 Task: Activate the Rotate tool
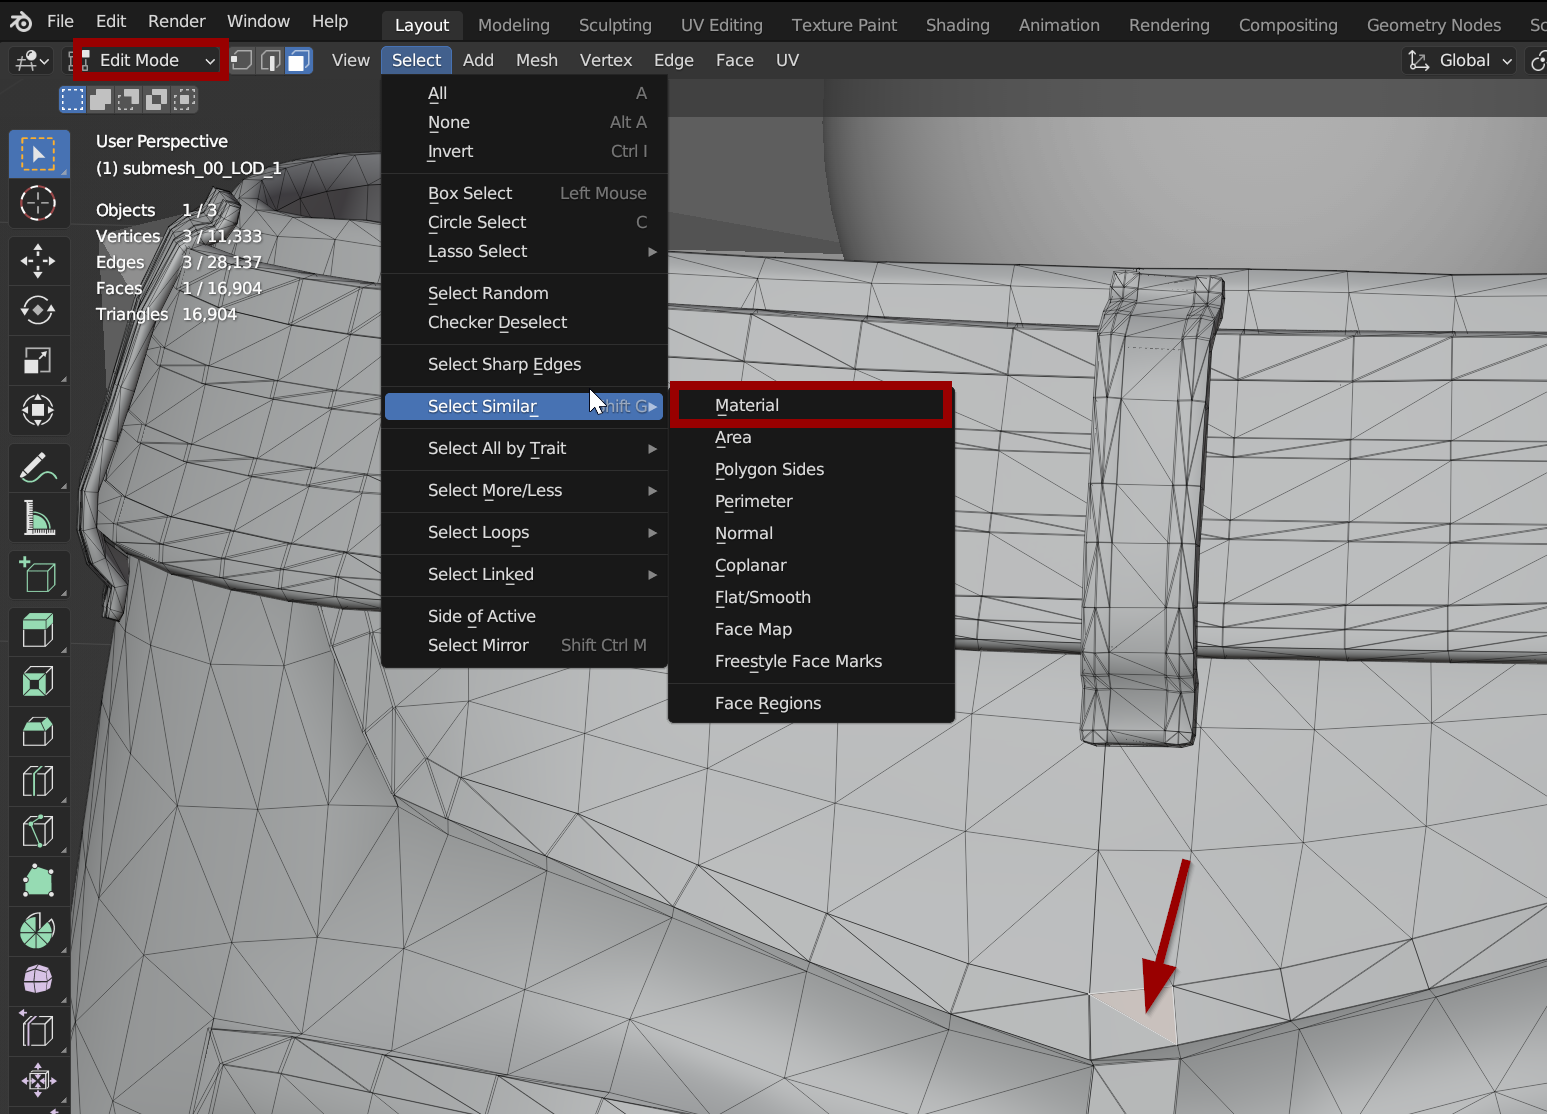pyautogui.click(x=38, y=310)
